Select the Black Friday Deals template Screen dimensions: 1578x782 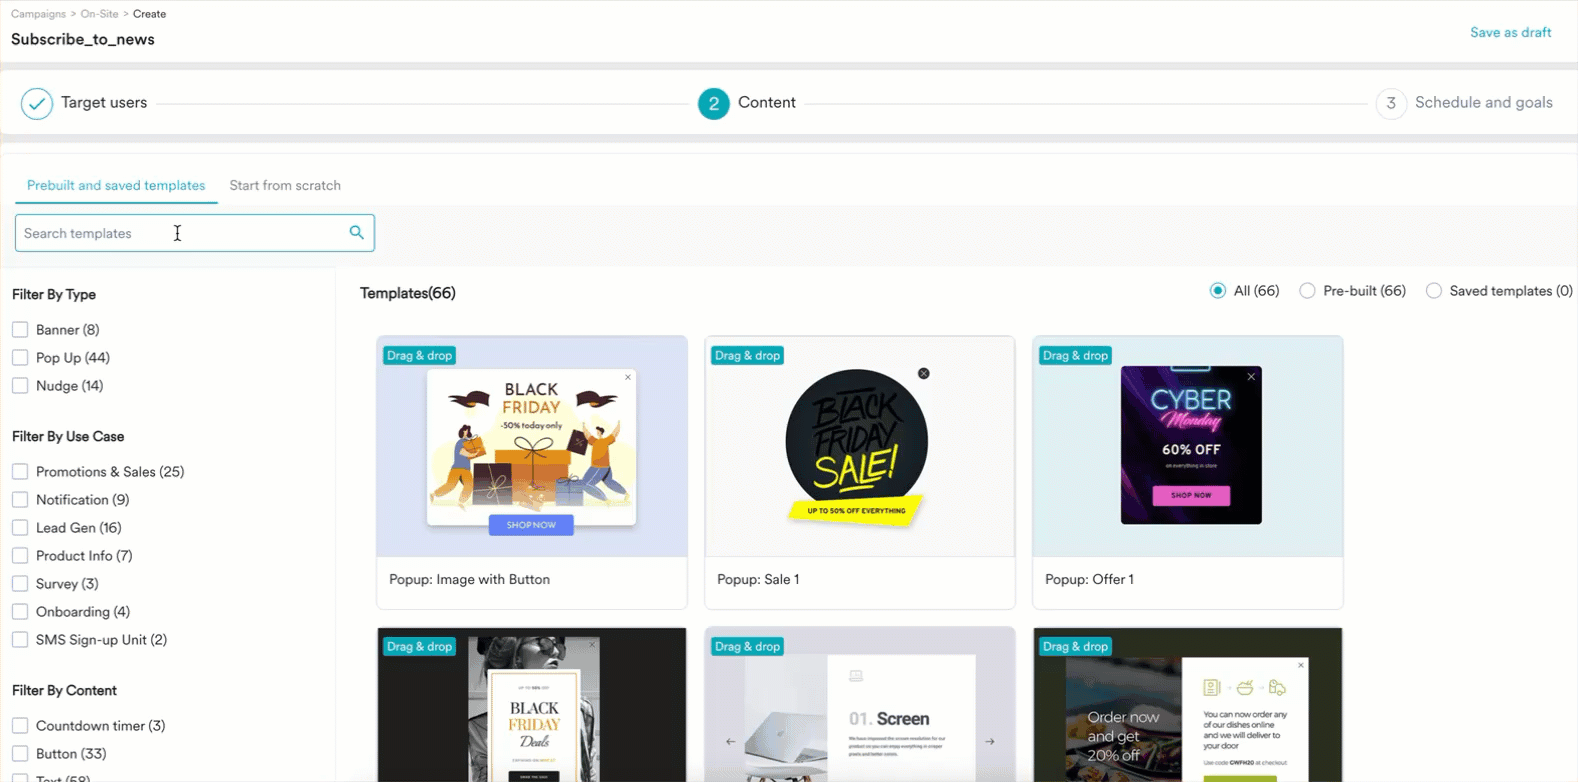tap(532, 705)
